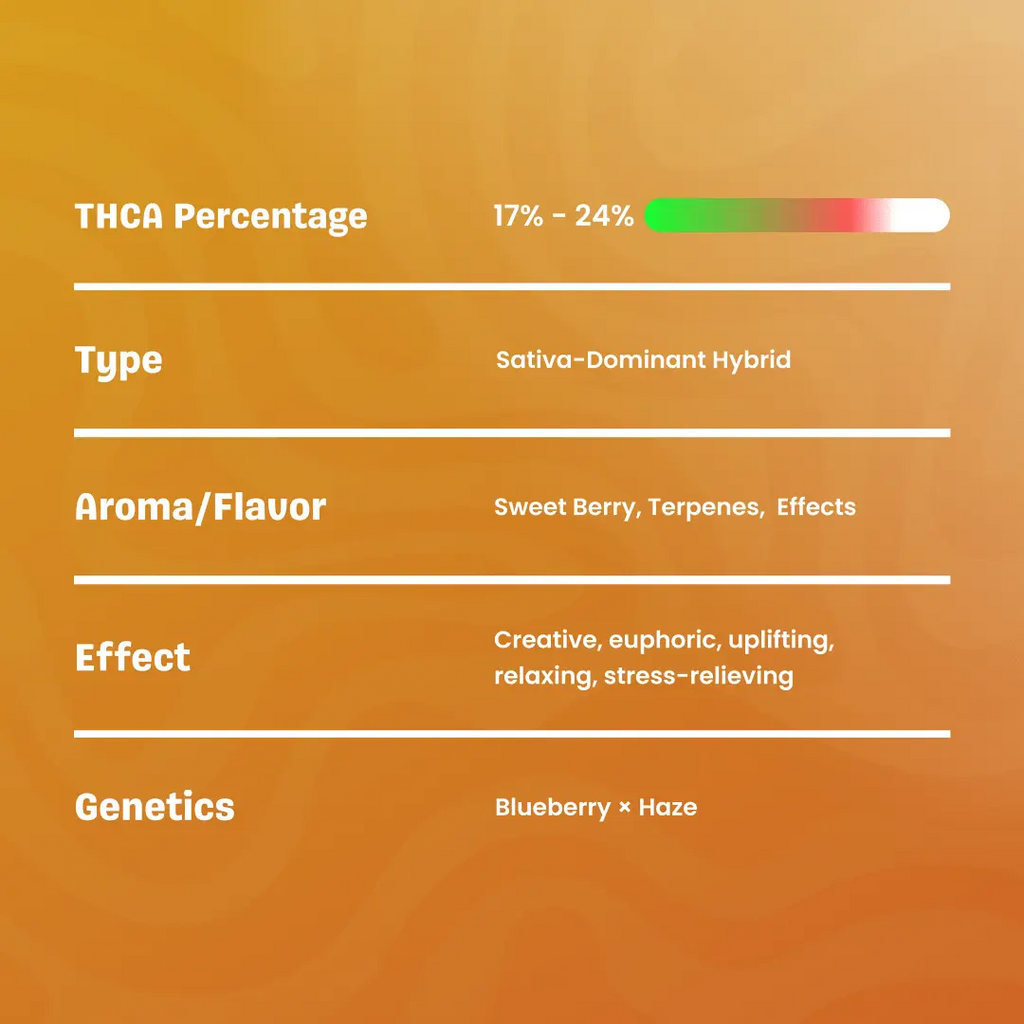Click the × symbol between Blueberry and Haze
Image resolution: width=1024 pixels, height=1024 pixels.
pos(625,808)
